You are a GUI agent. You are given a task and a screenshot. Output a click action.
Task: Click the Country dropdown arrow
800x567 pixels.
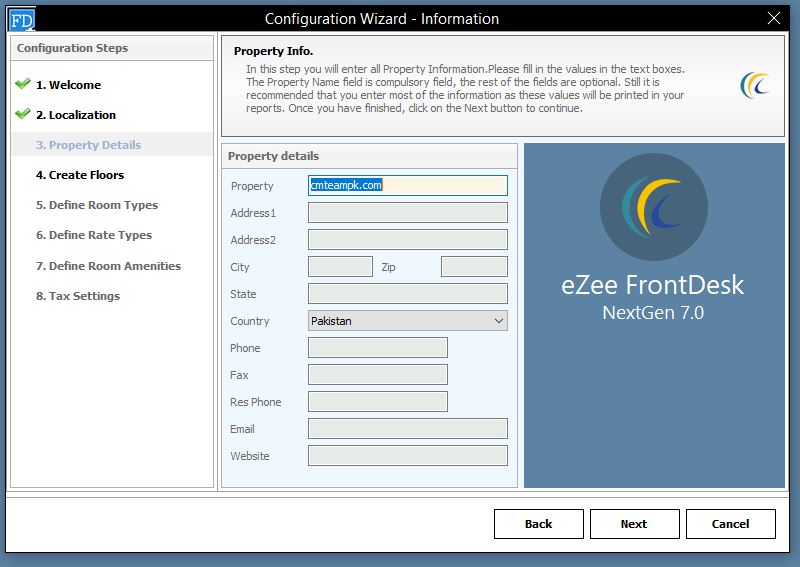tap(498, 321)
